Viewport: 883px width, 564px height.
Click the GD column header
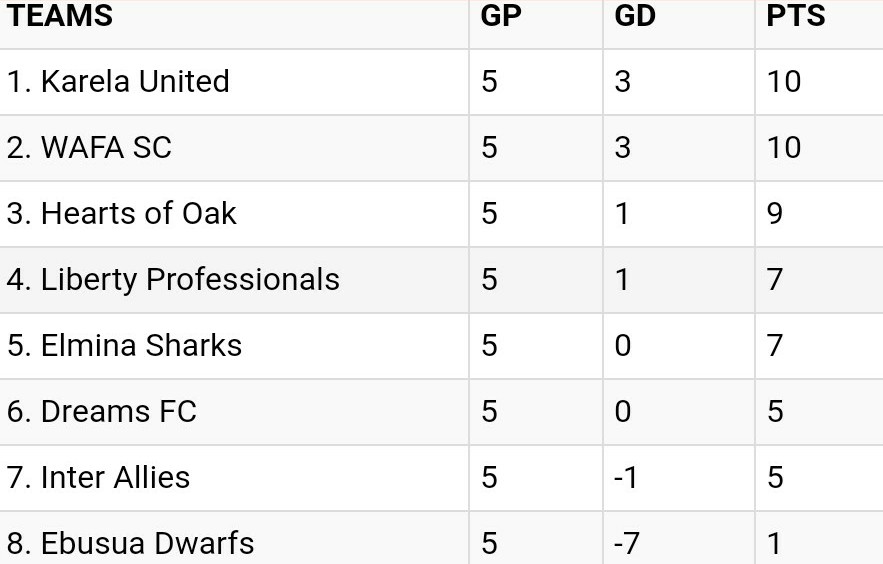[x=635, y=14]
